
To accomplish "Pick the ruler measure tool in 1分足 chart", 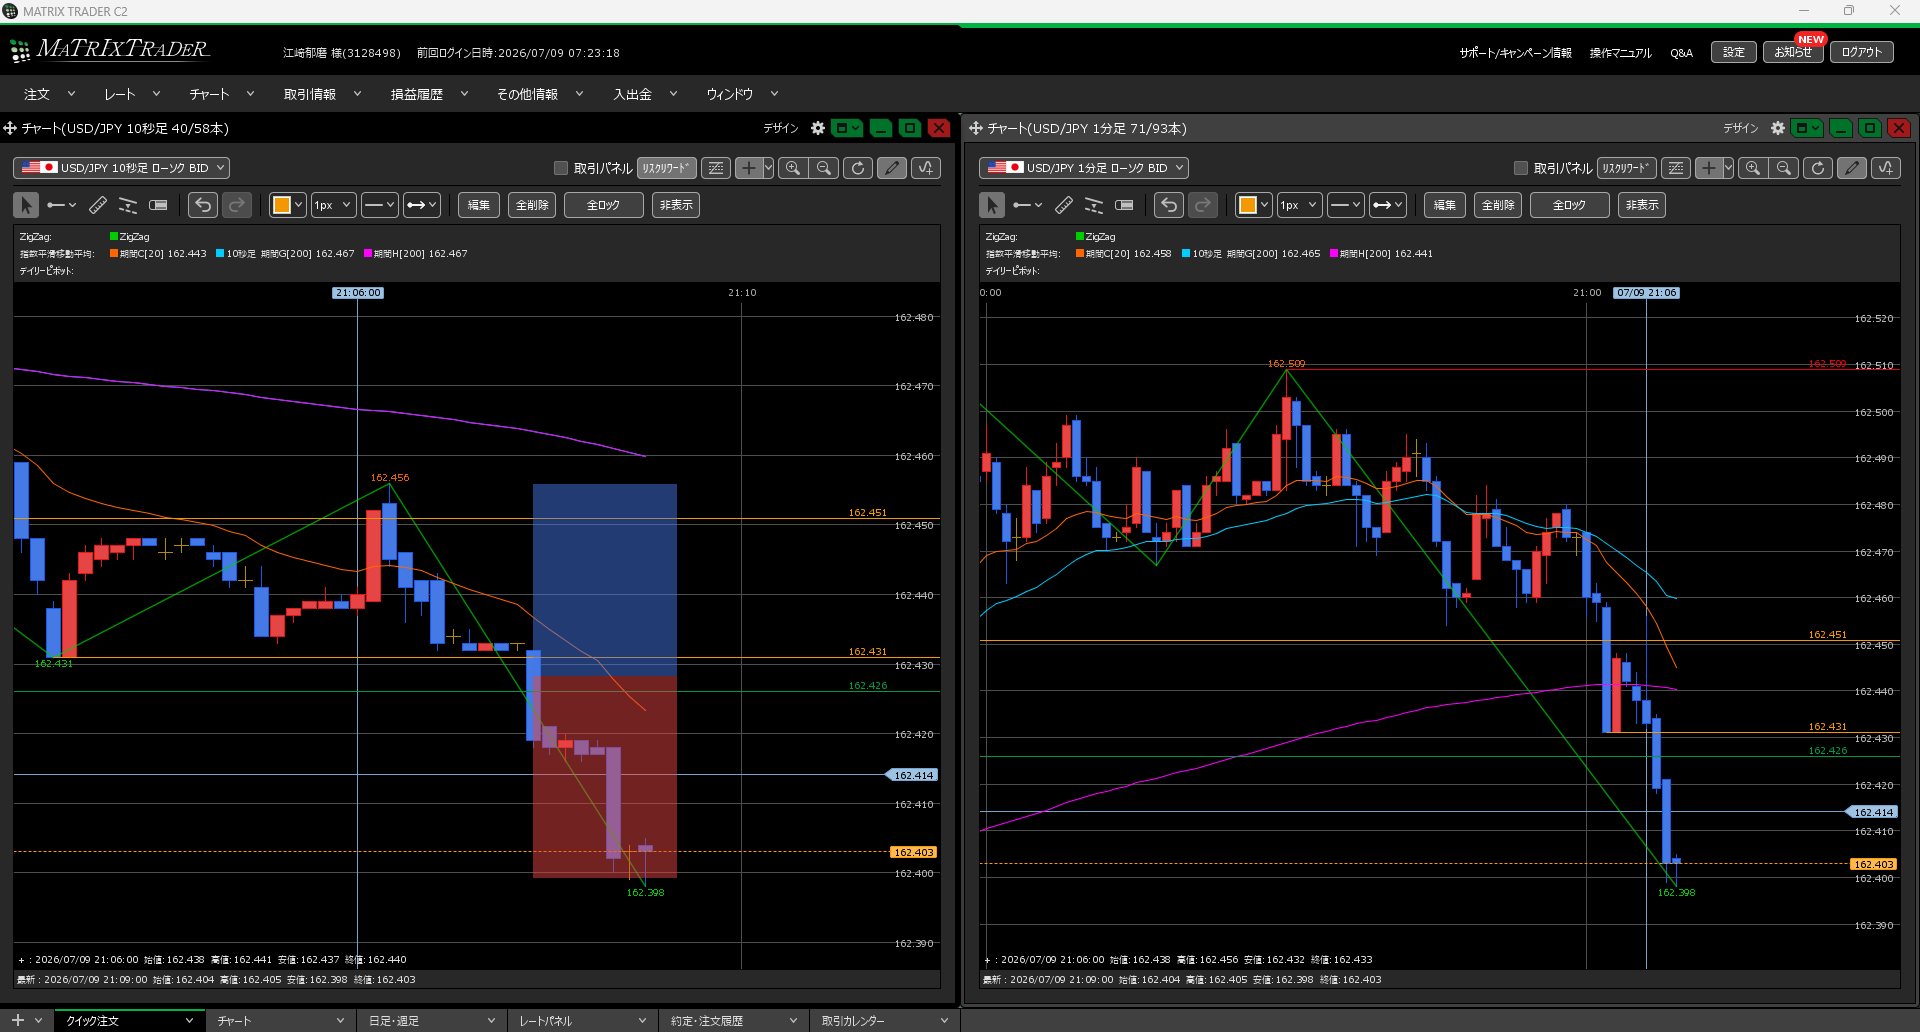I will (1064, 205).
